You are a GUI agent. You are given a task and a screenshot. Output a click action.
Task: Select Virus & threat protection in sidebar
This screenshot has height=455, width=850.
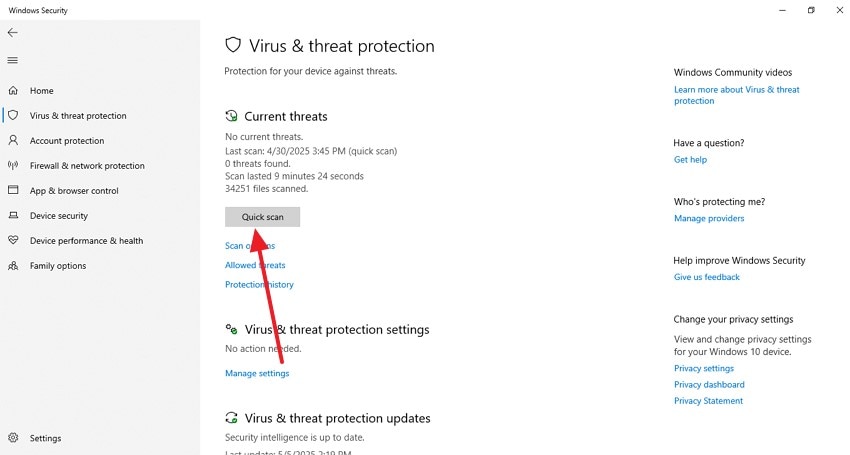[78, 116]
